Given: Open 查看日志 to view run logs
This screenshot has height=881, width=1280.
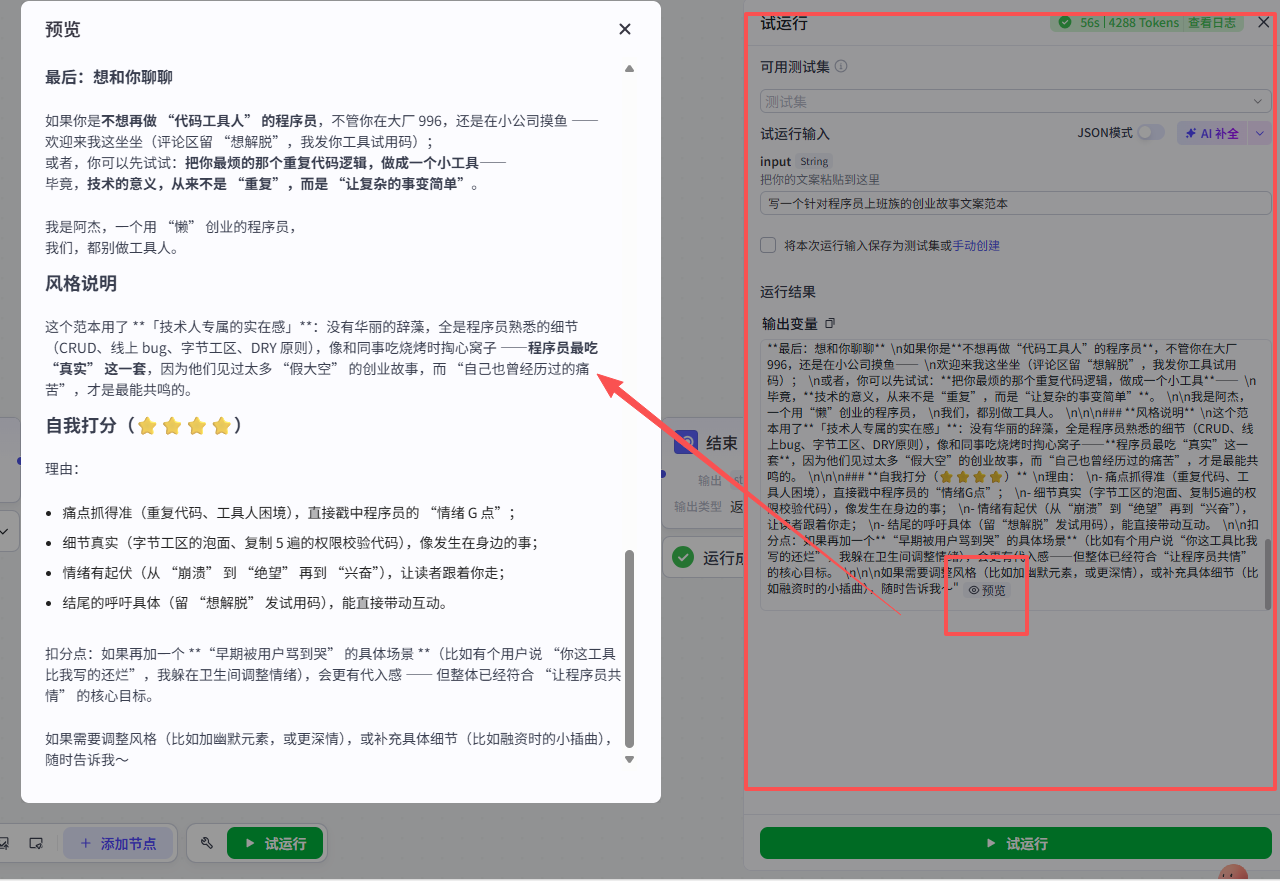Looking at the screenshot, I should (x=1211, y=23).
